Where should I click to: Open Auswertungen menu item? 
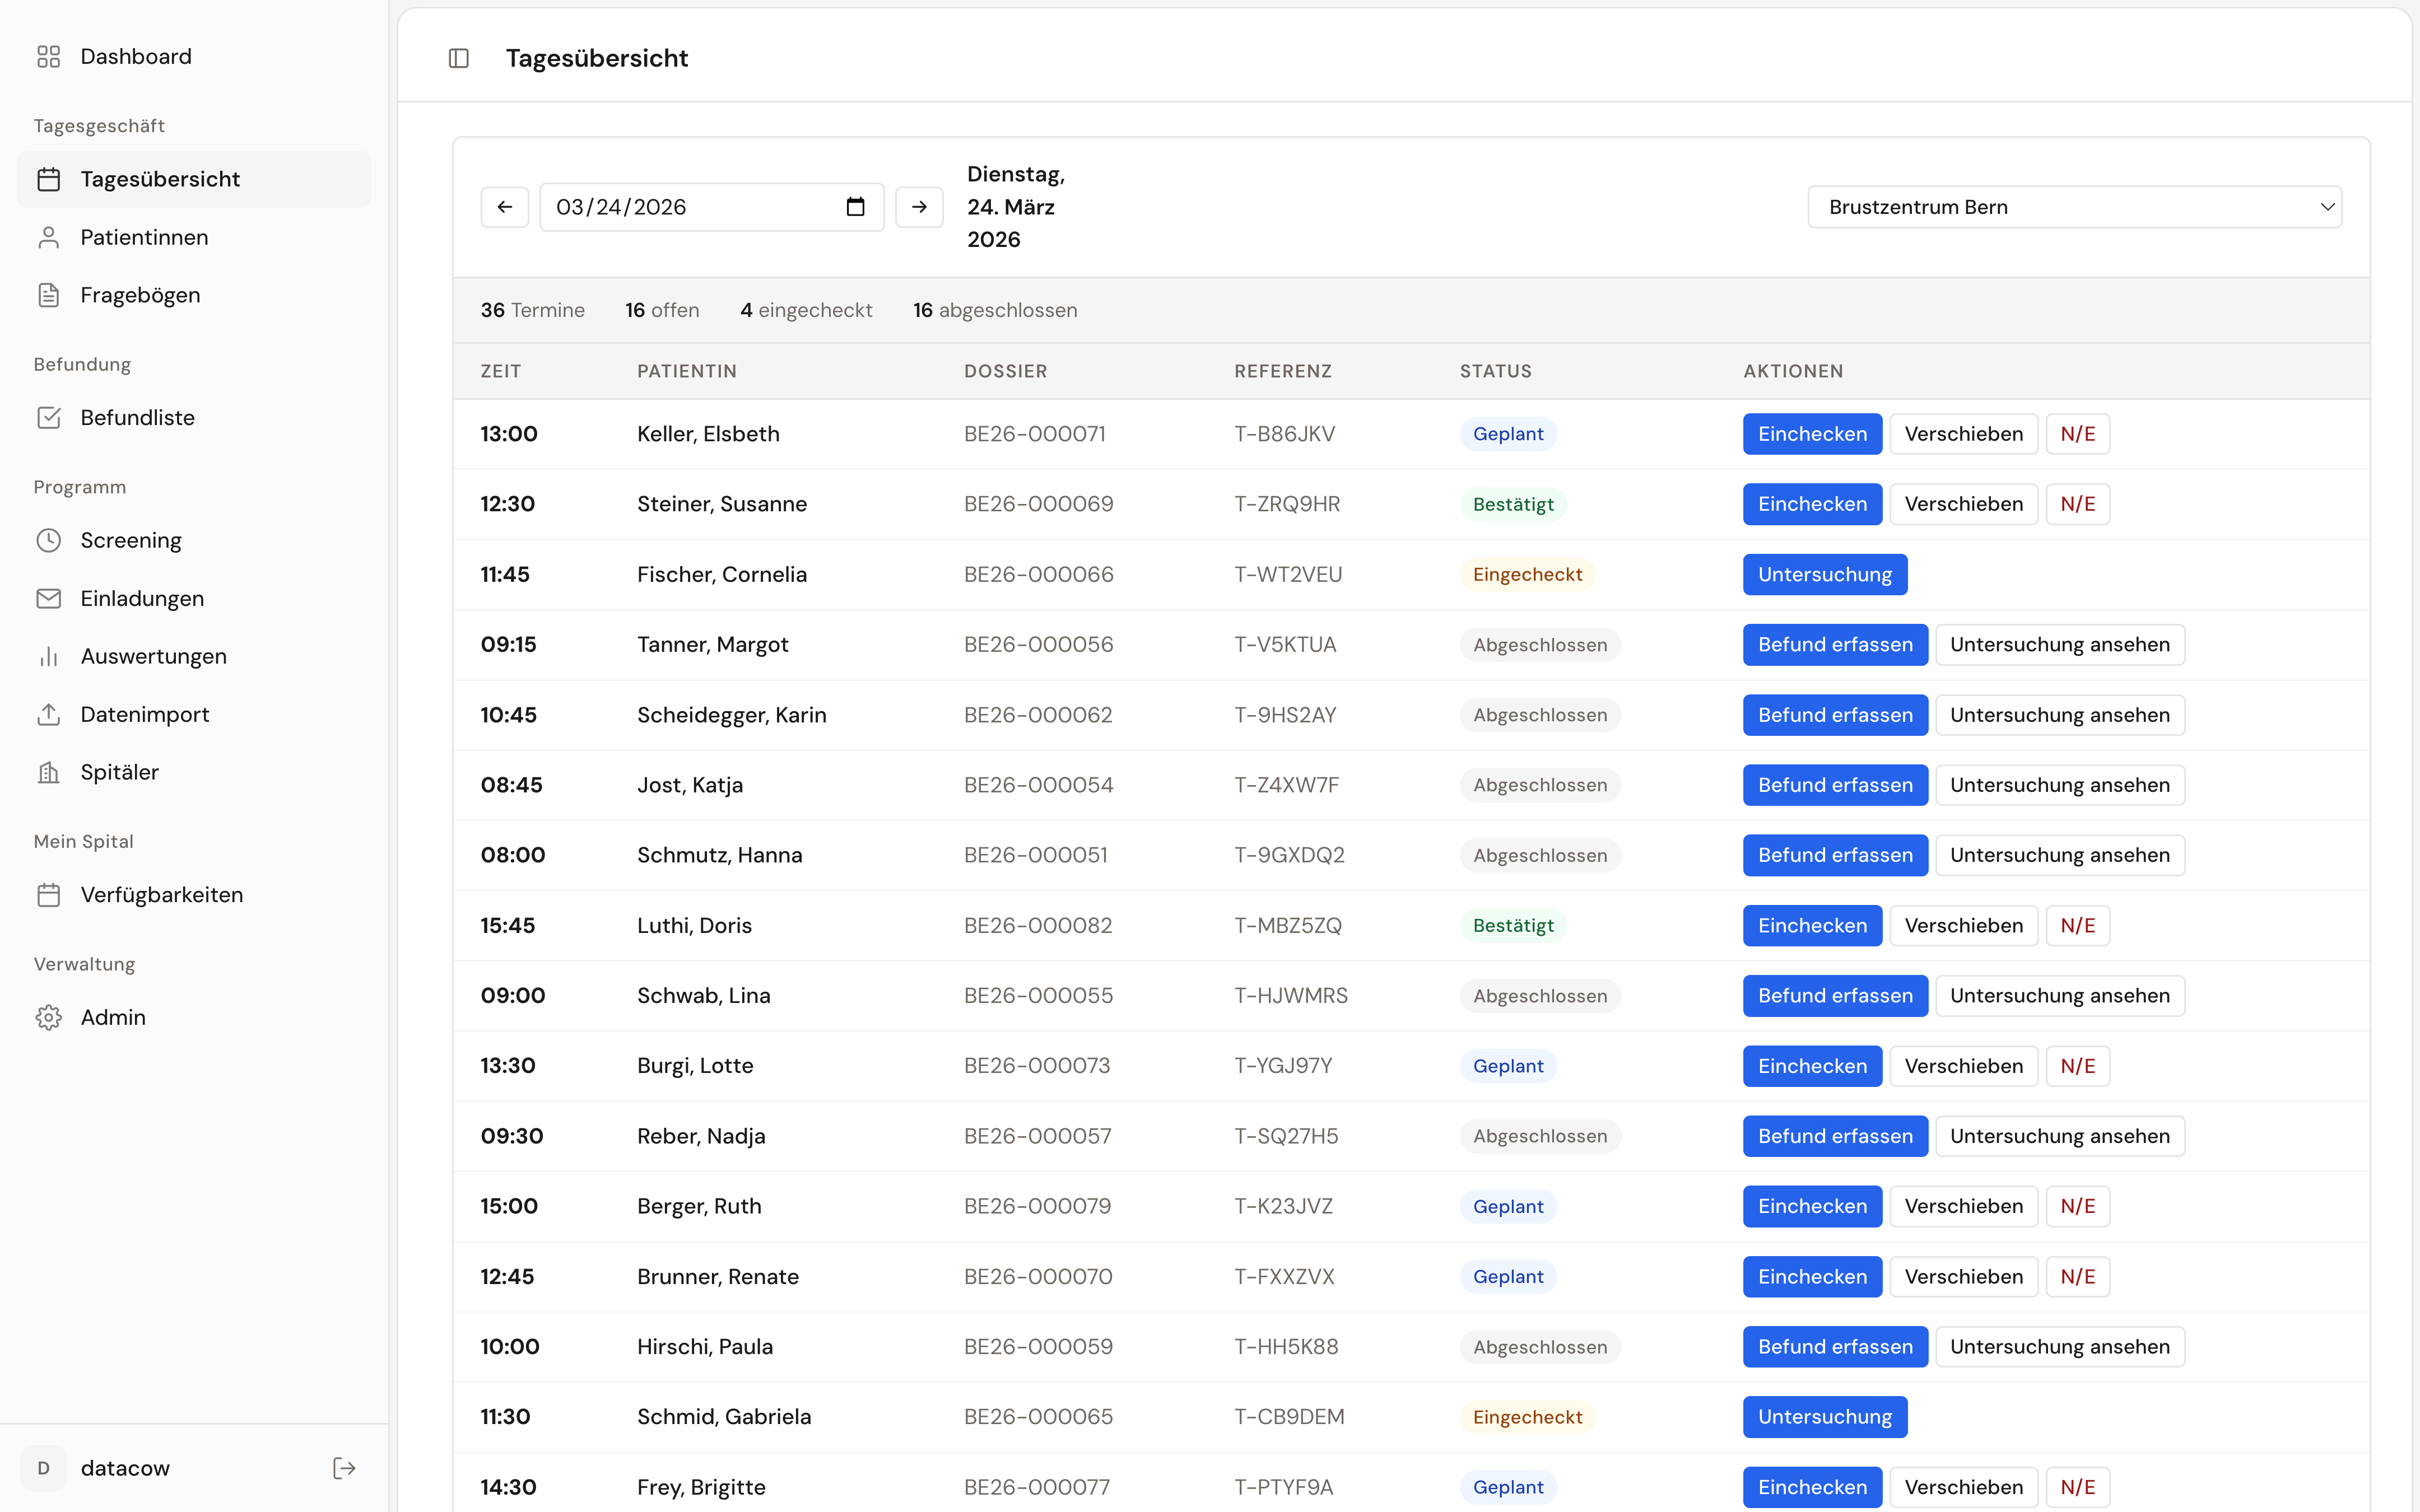point(153,656)
